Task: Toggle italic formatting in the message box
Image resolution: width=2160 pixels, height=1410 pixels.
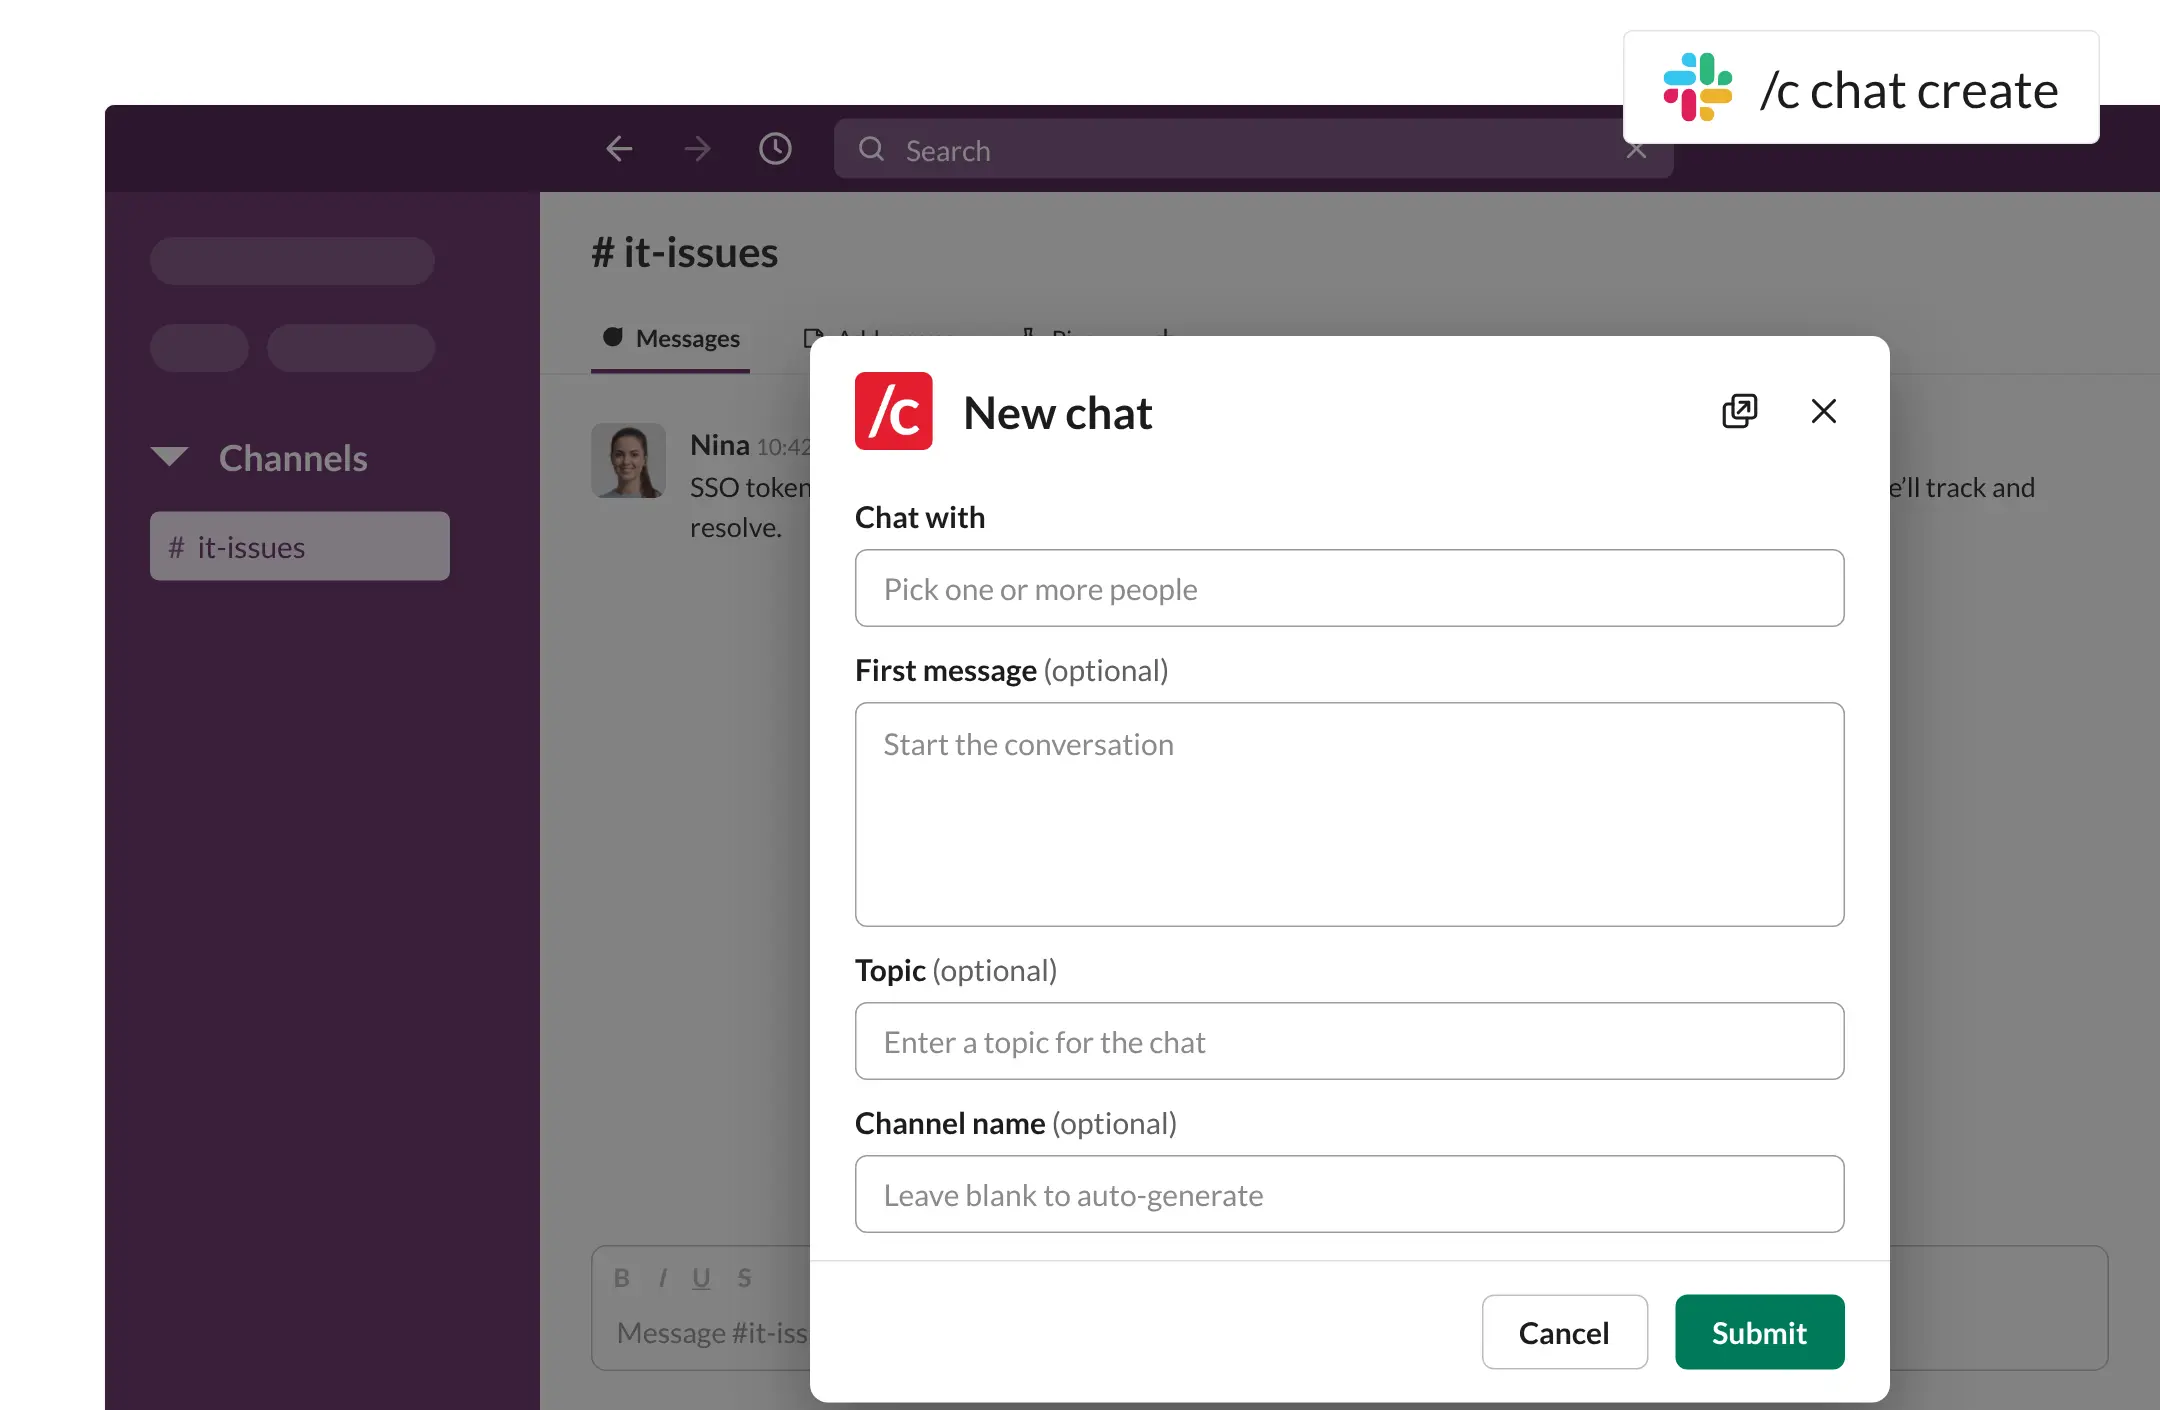Action: 662,1278
